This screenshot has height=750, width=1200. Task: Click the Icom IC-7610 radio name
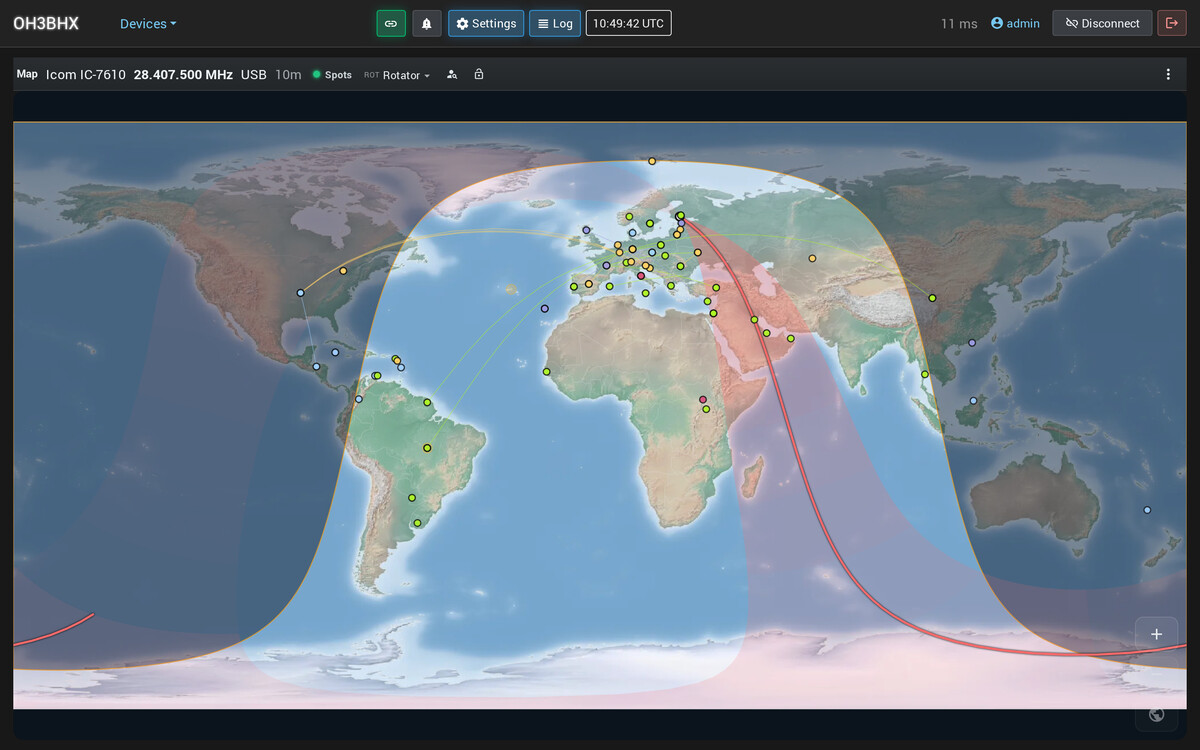coord(86,75)
